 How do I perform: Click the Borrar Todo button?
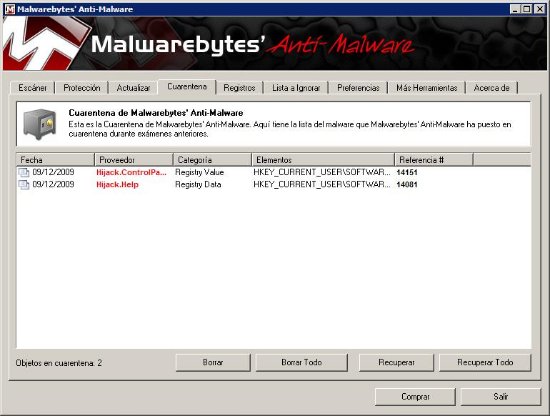[x=302, y=362]
